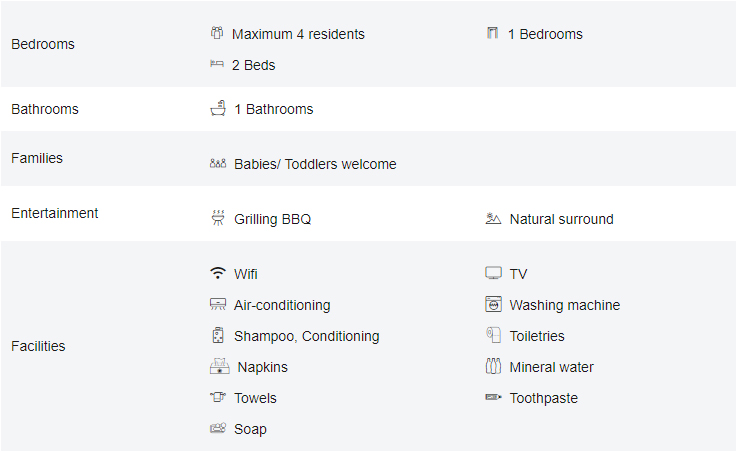
Task: Click the air-conditioning unit icon
Action: tap(218, 305)
